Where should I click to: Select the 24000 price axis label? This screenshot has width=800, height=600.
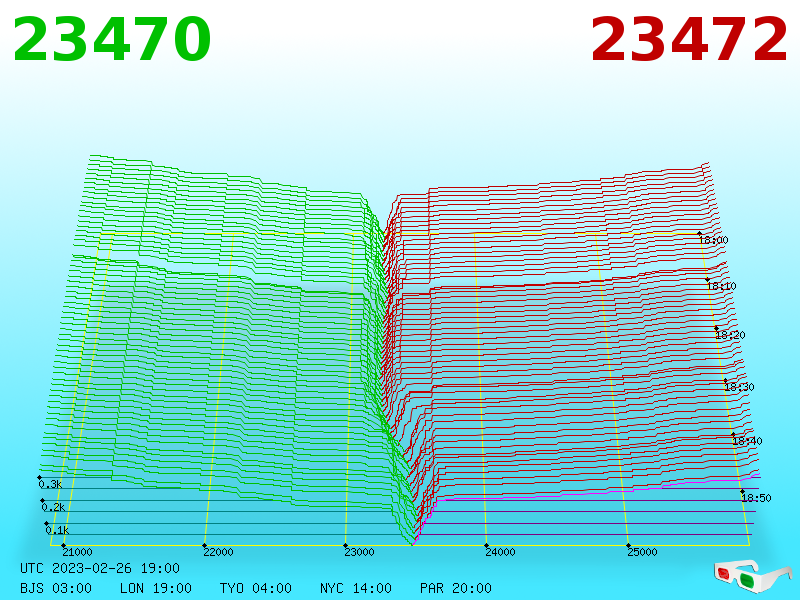pos(500,552)
